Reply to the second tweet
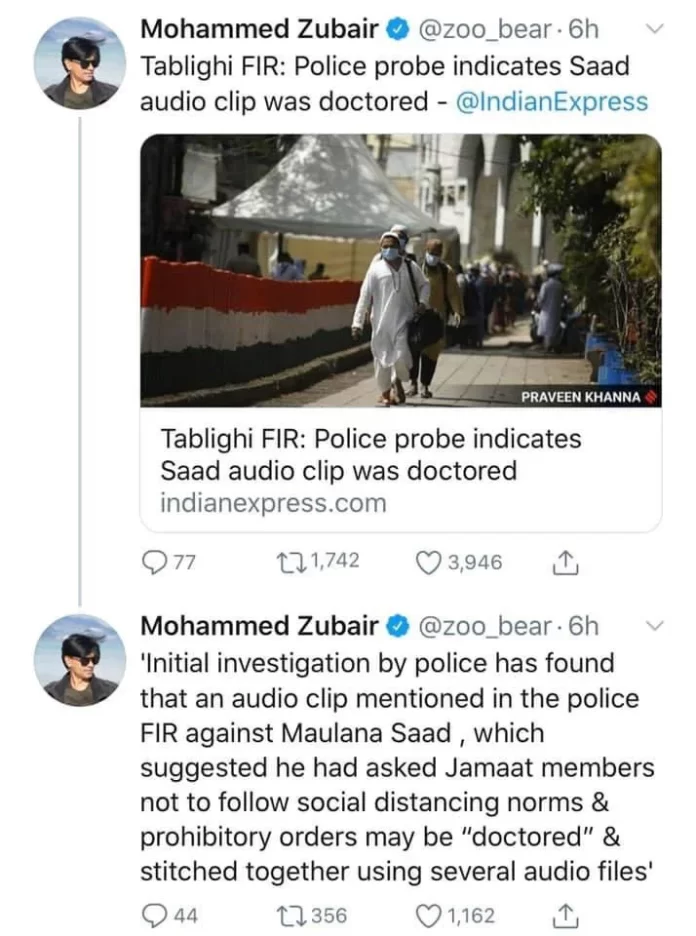The height and width of the screenshot is (936, 696). 153,914
